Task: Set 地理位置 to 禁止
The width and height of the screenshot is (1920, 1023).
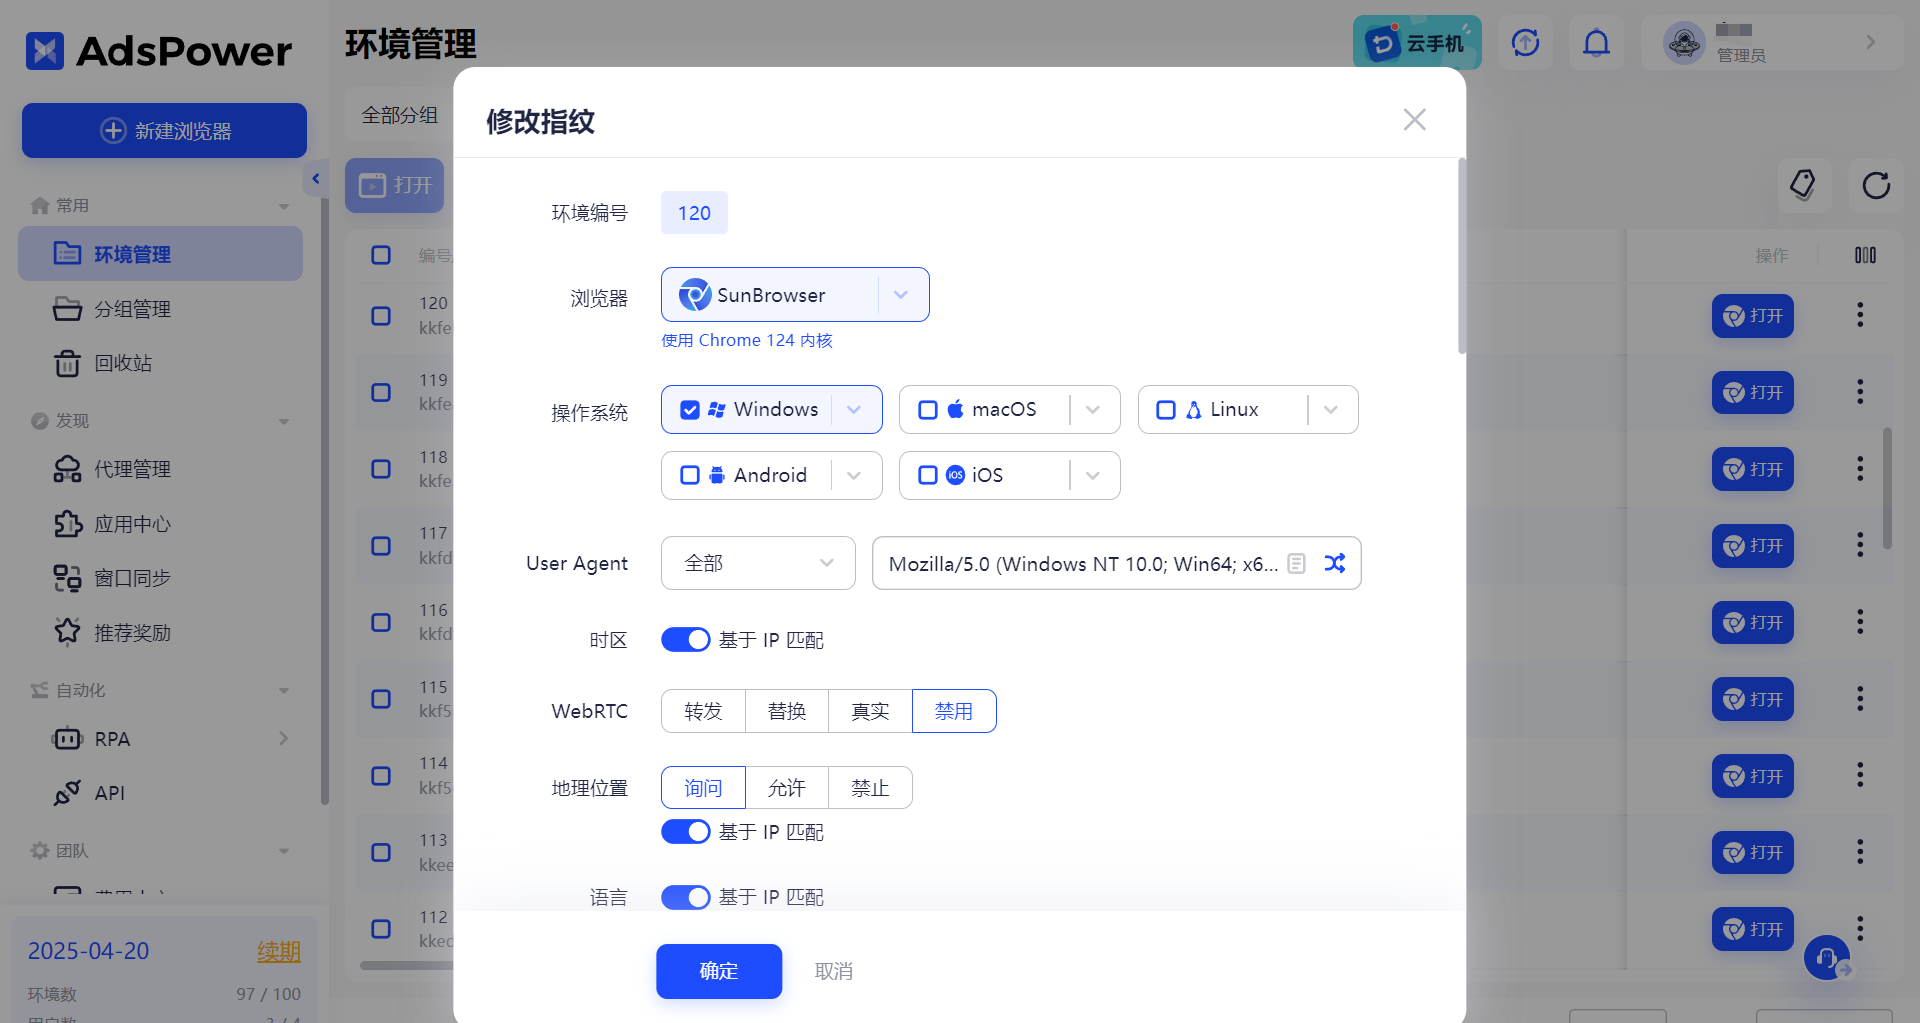Action: pyautogui.click(x=870, y=788)
